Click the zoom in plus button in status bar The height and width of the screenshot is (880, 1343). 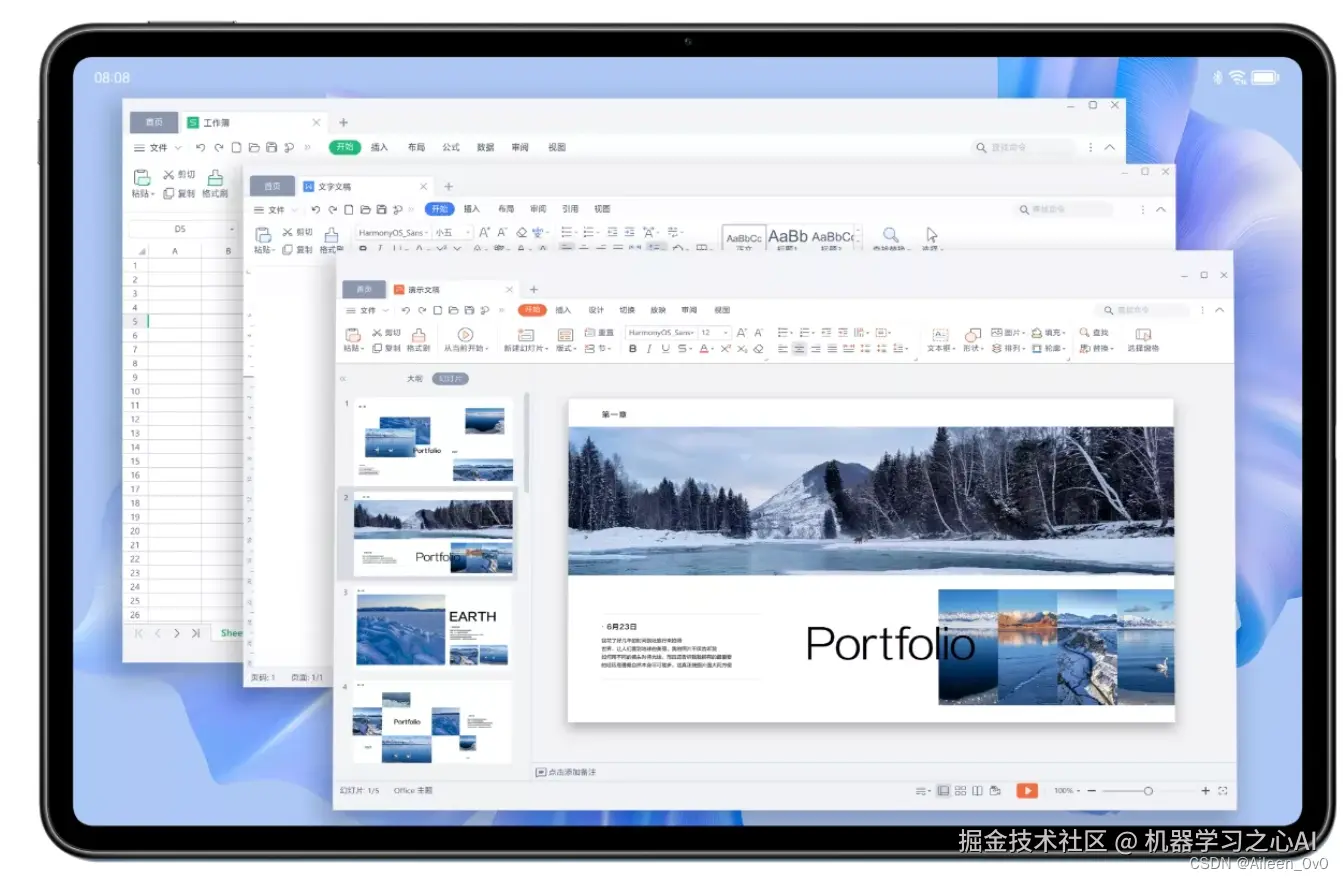pyautogui.click(x=1205, y=790)
